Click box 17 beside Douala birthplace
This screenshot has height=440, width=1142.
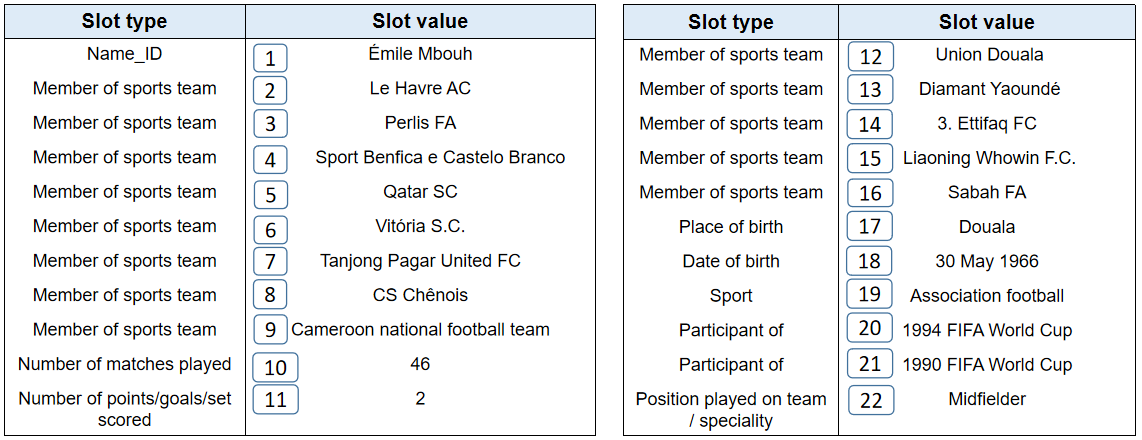pyautogui.click(x=870, y=227)
